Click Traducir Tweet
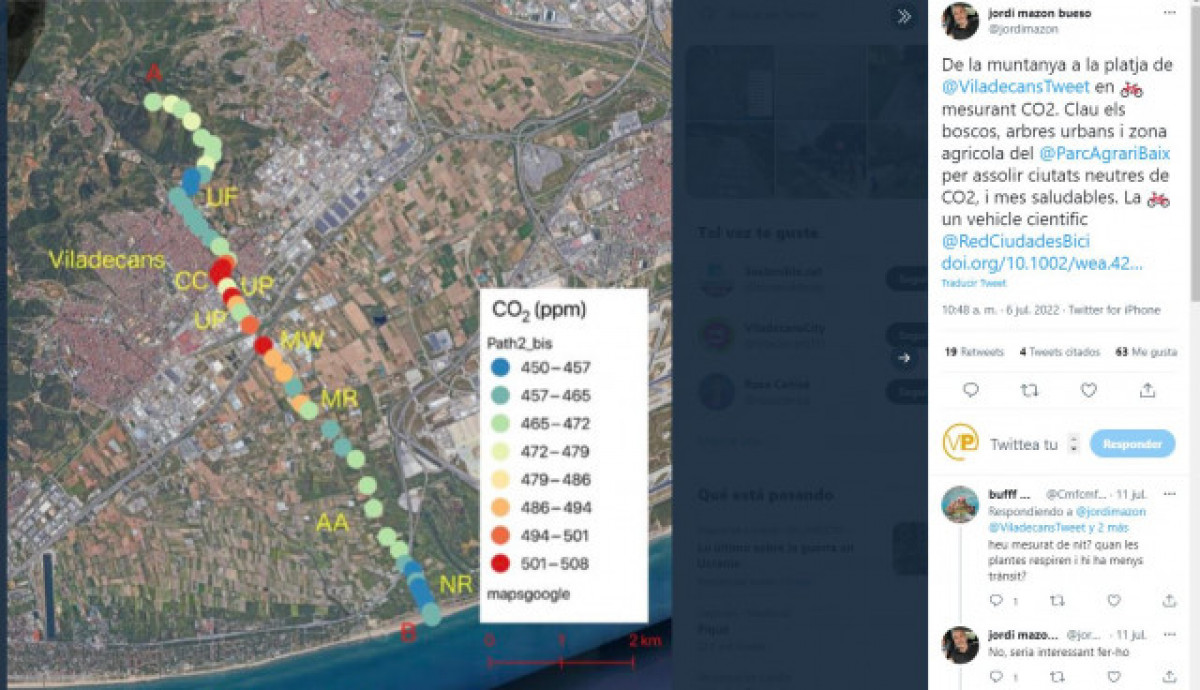Image resolution: width=1200 pixels, height=690 pixels. click(x=966, y=284)
